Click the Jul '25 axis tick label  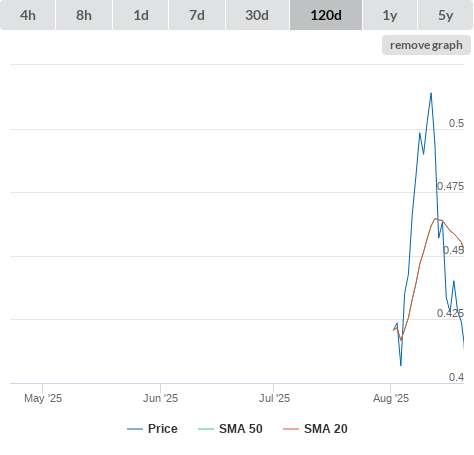(x=274, y=398)
